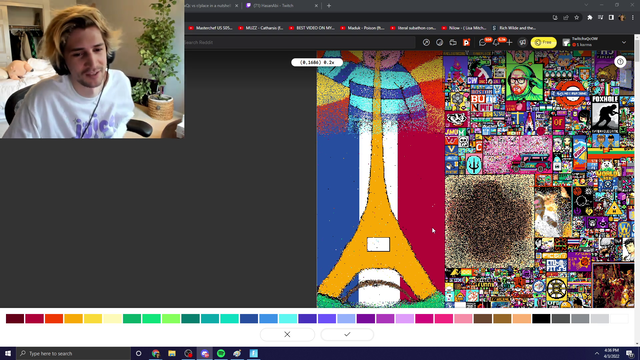Select the orange-red color swatch
Viewport: 640px width, 360px height.
[x=54, y=318]
